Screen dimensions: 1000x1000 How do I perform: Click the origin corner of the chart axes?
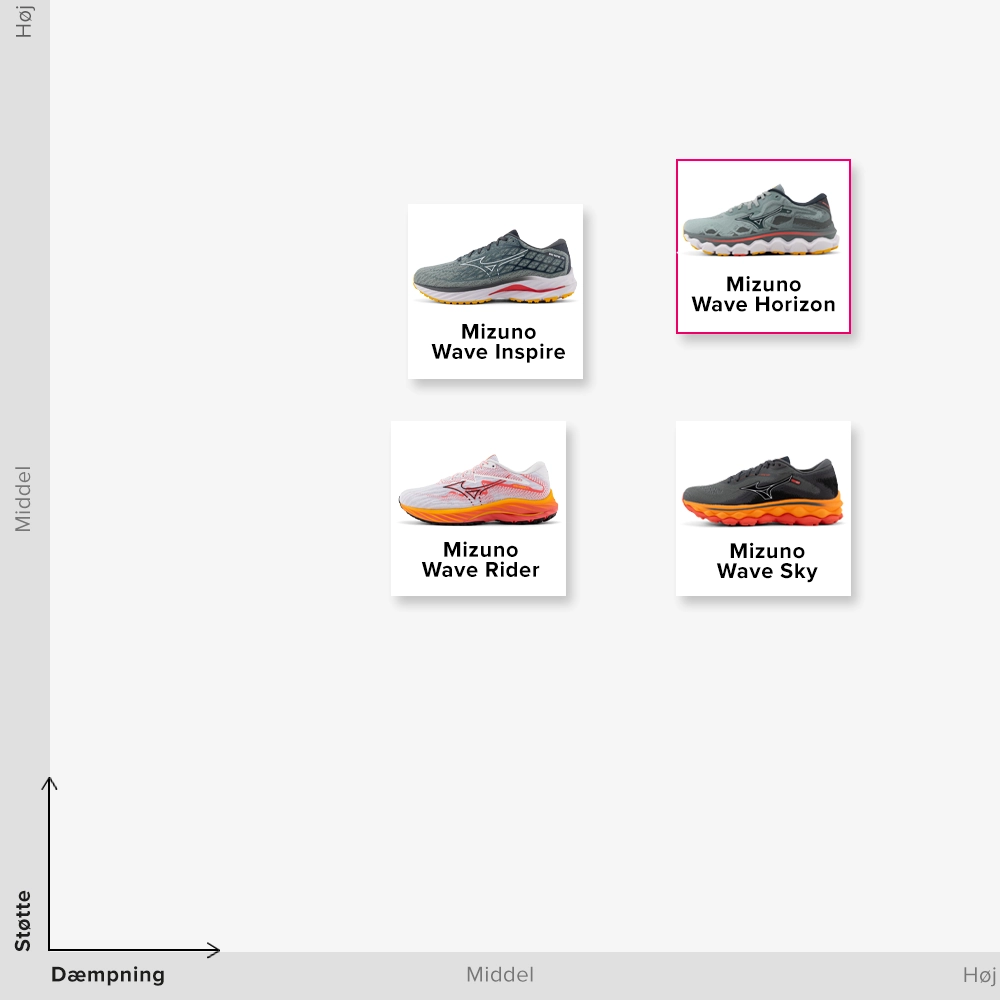tap(49, 949)
